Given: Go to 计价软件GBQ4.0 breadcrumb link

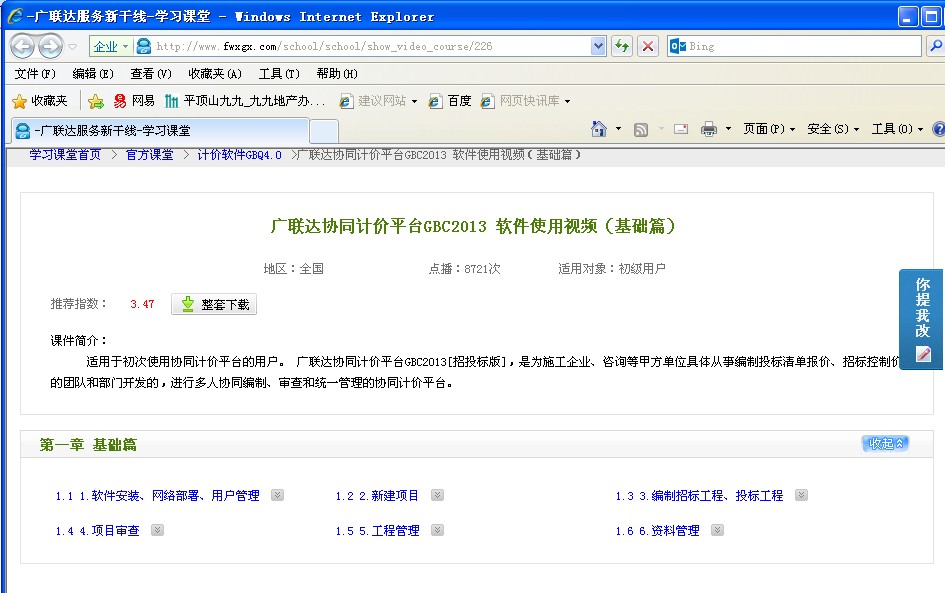Looking at the screenshot, I should (239, 155).
